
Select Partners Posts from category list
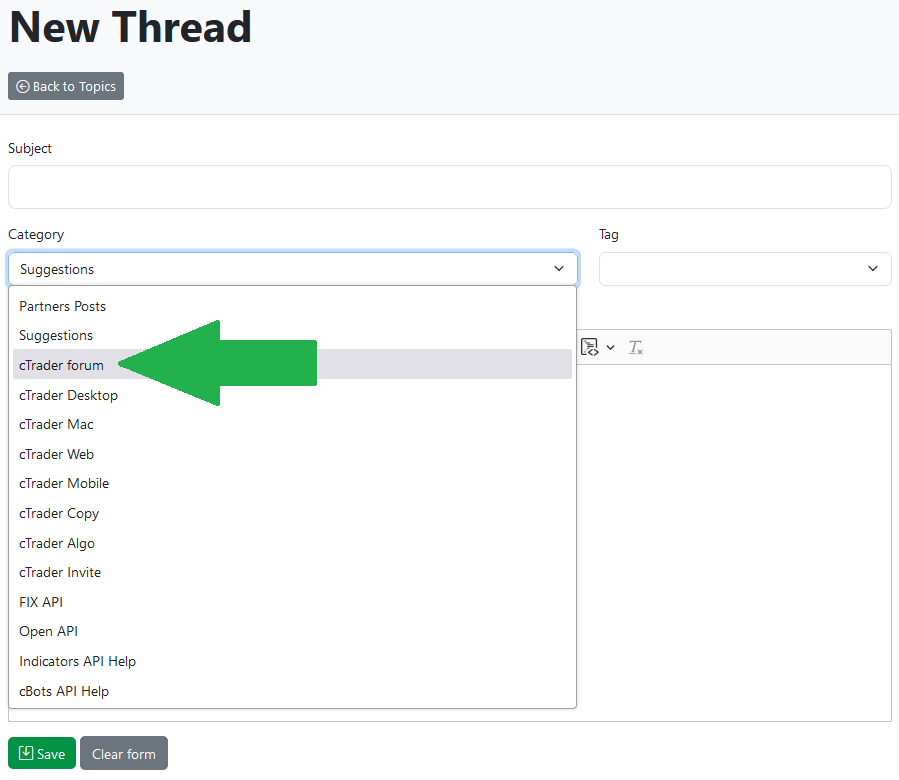coord(292,306)
